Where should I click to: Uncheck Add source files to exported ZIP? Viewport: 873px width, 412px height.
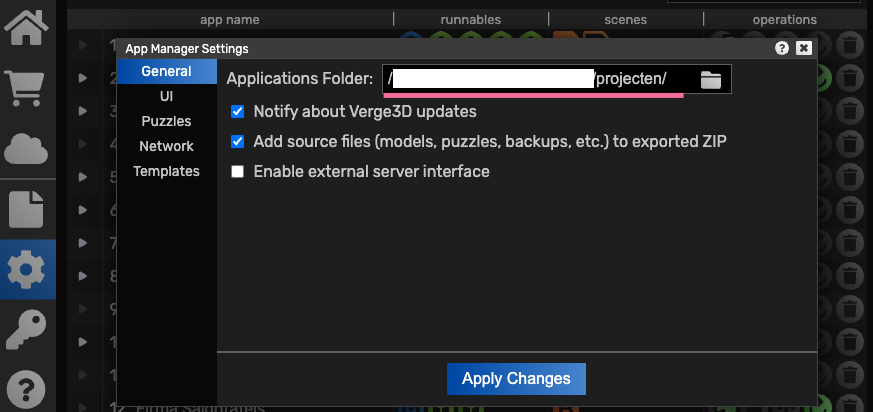(x=238, y=142)
